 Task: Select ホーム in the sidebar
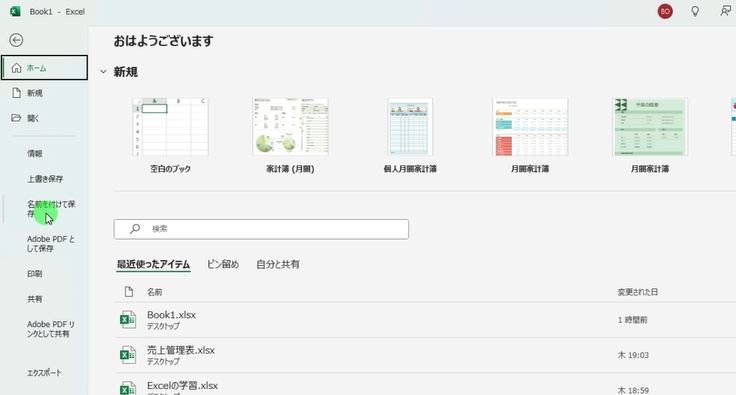point(44,68)
